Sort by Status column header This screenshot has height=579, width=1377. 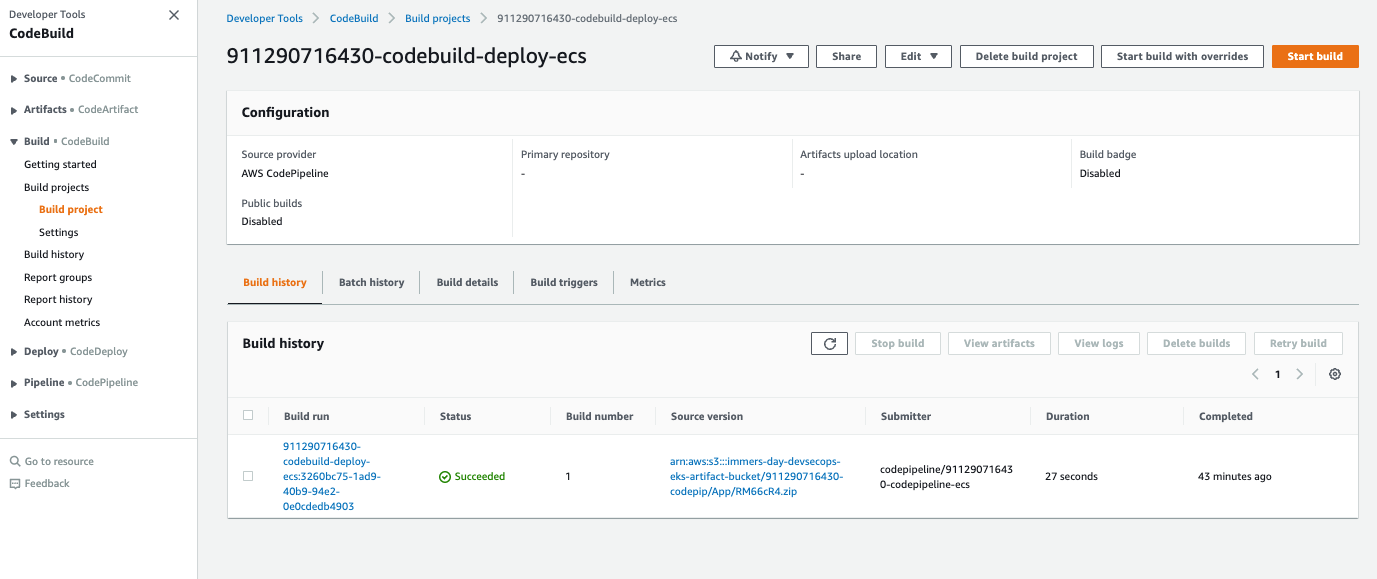click(x=455, y=416)
